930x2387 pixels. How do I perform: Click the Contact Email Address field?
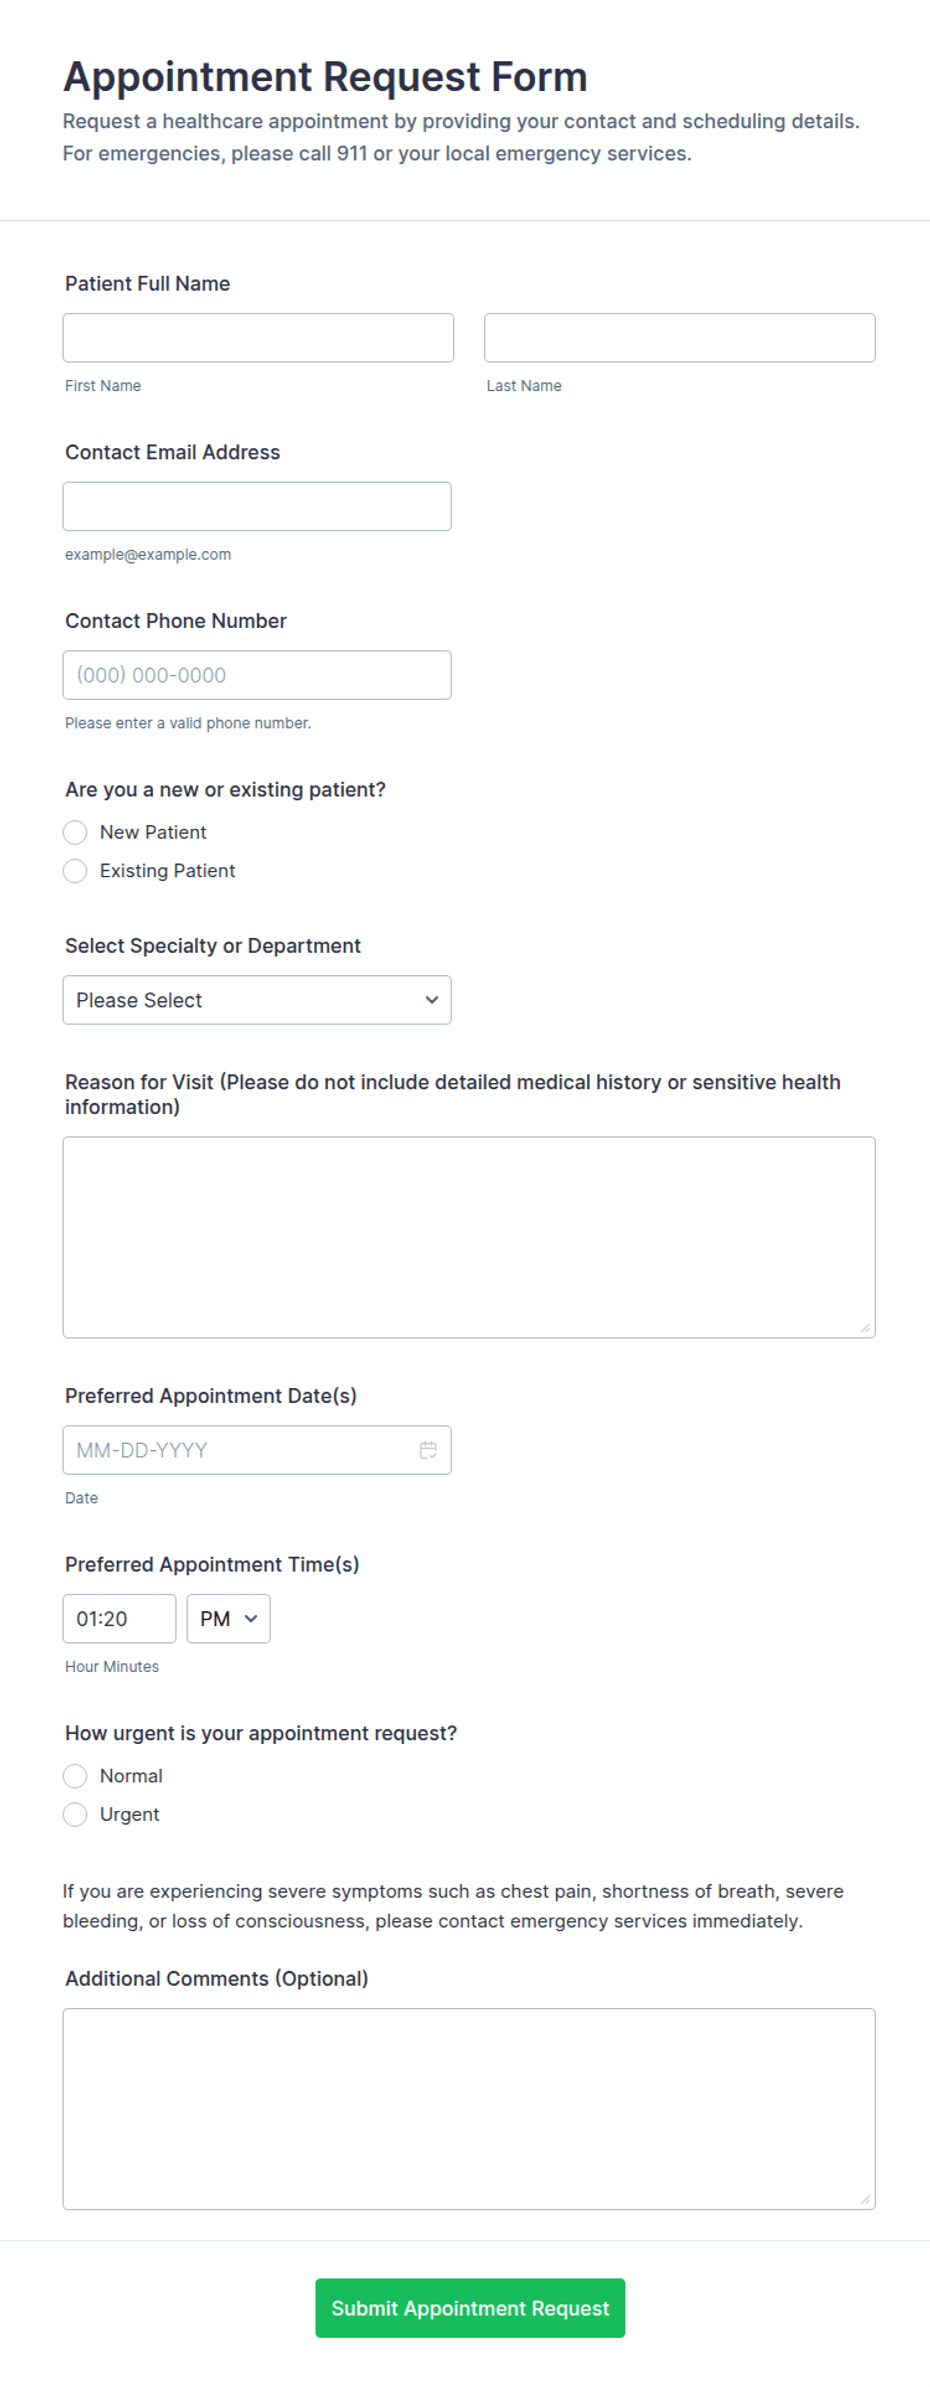pos(257,507)
